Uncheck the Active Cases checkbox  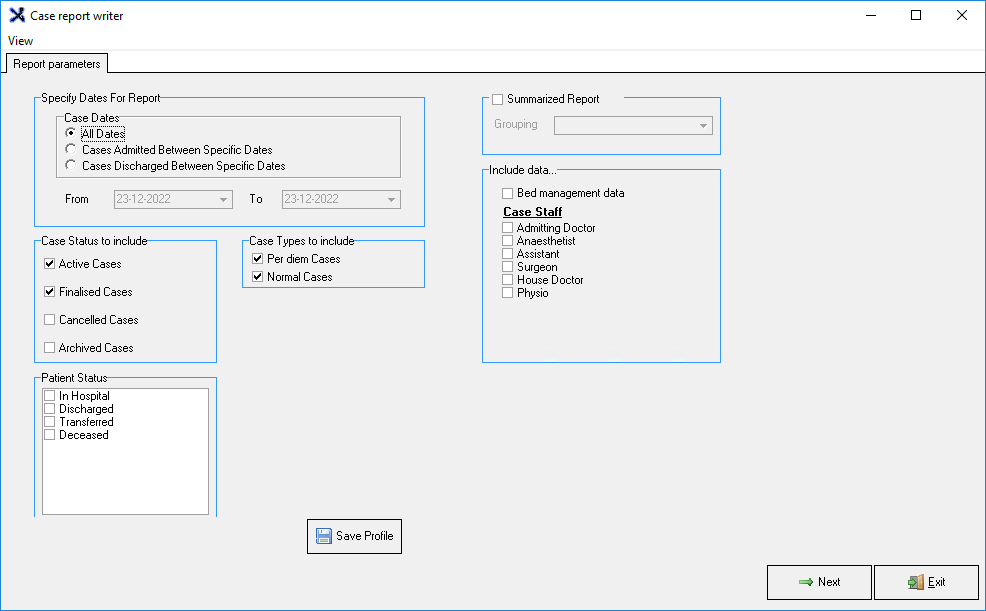(50, 264)
